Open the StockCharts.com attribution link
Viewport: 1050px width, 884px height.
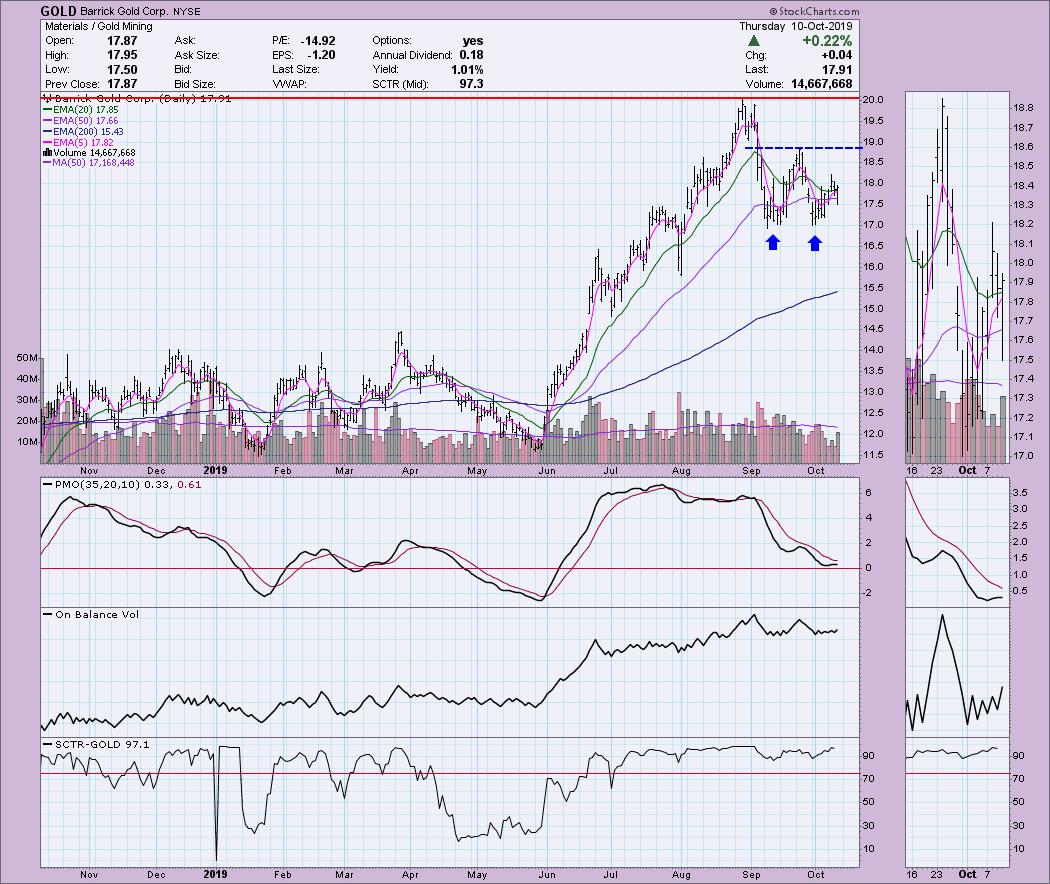tap(814, 11)
